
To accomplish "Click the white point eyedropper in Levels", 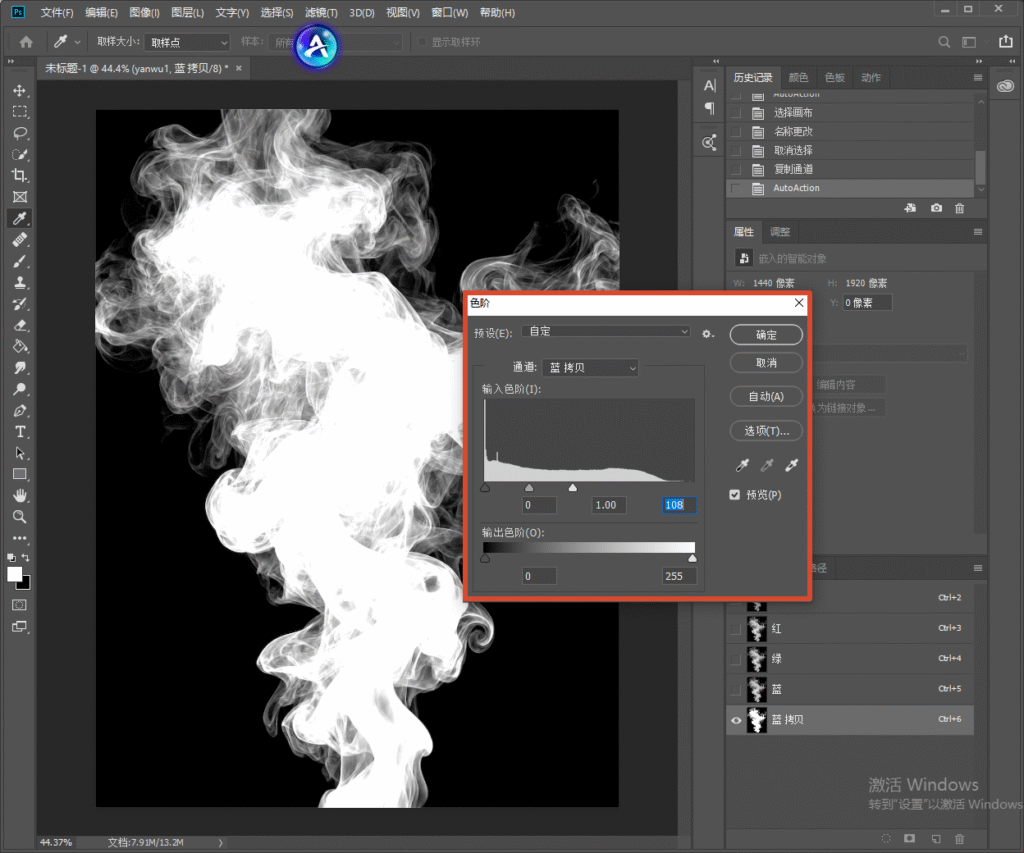I will [x=792, y=465].
